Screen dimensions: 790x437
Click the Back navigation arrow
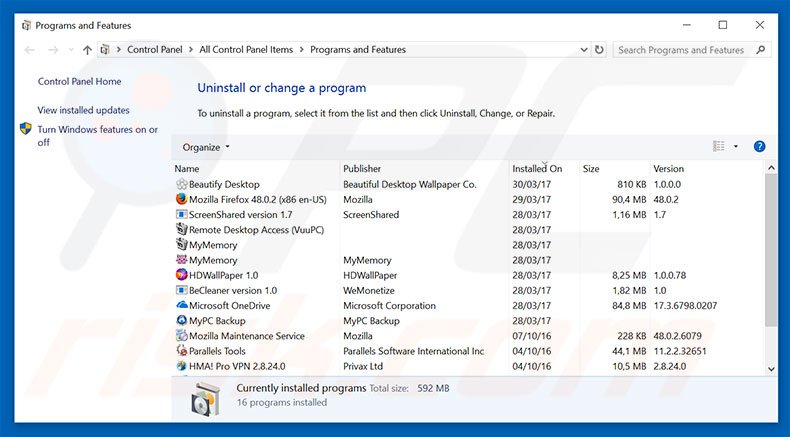coord(30,50)
